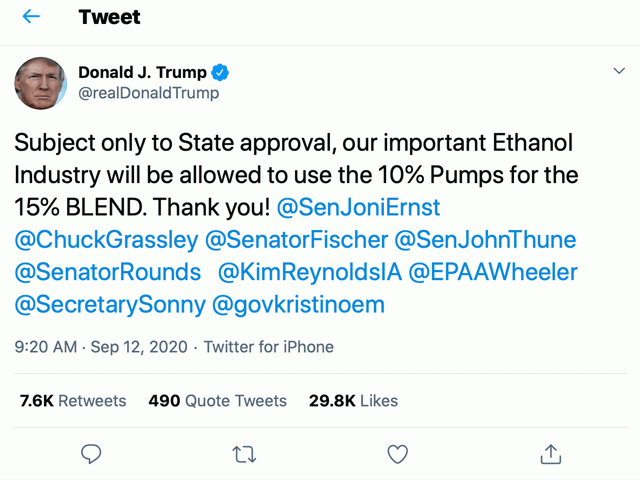The height and width of the screenshot is (480, 640).
Task: Reply to the tweet via speech bubble
Action: tap(91, 454)
